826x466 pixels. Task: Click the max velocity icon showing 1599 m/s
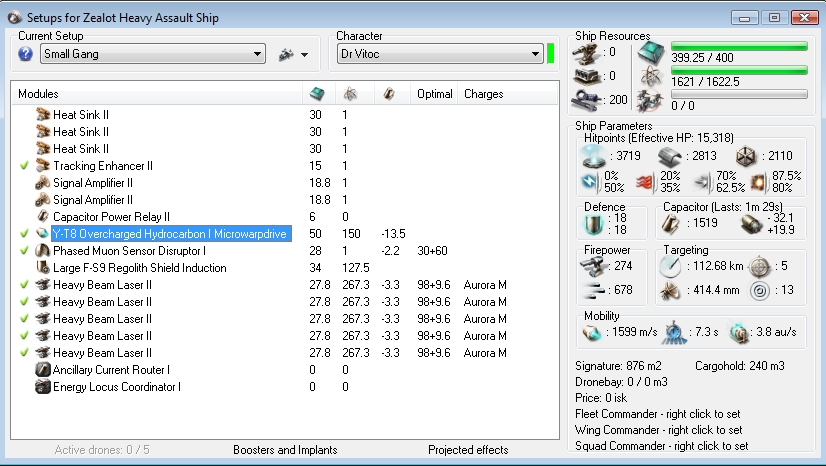tap(592, 332)
